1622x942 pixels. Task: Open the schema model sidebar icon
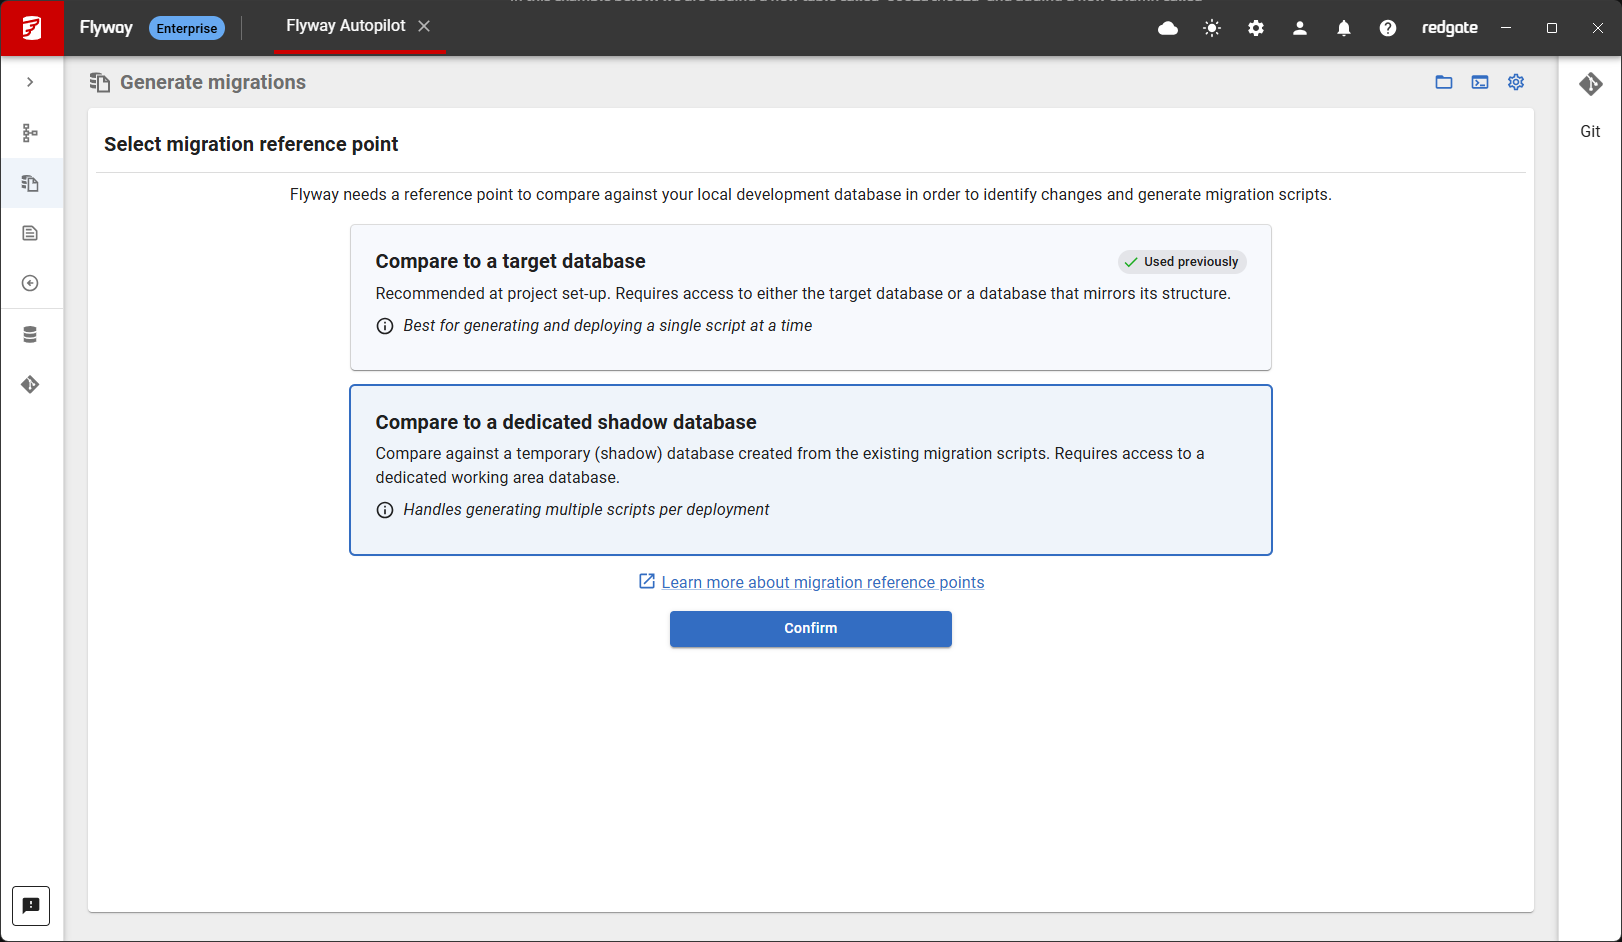click(x=30, y=133)
